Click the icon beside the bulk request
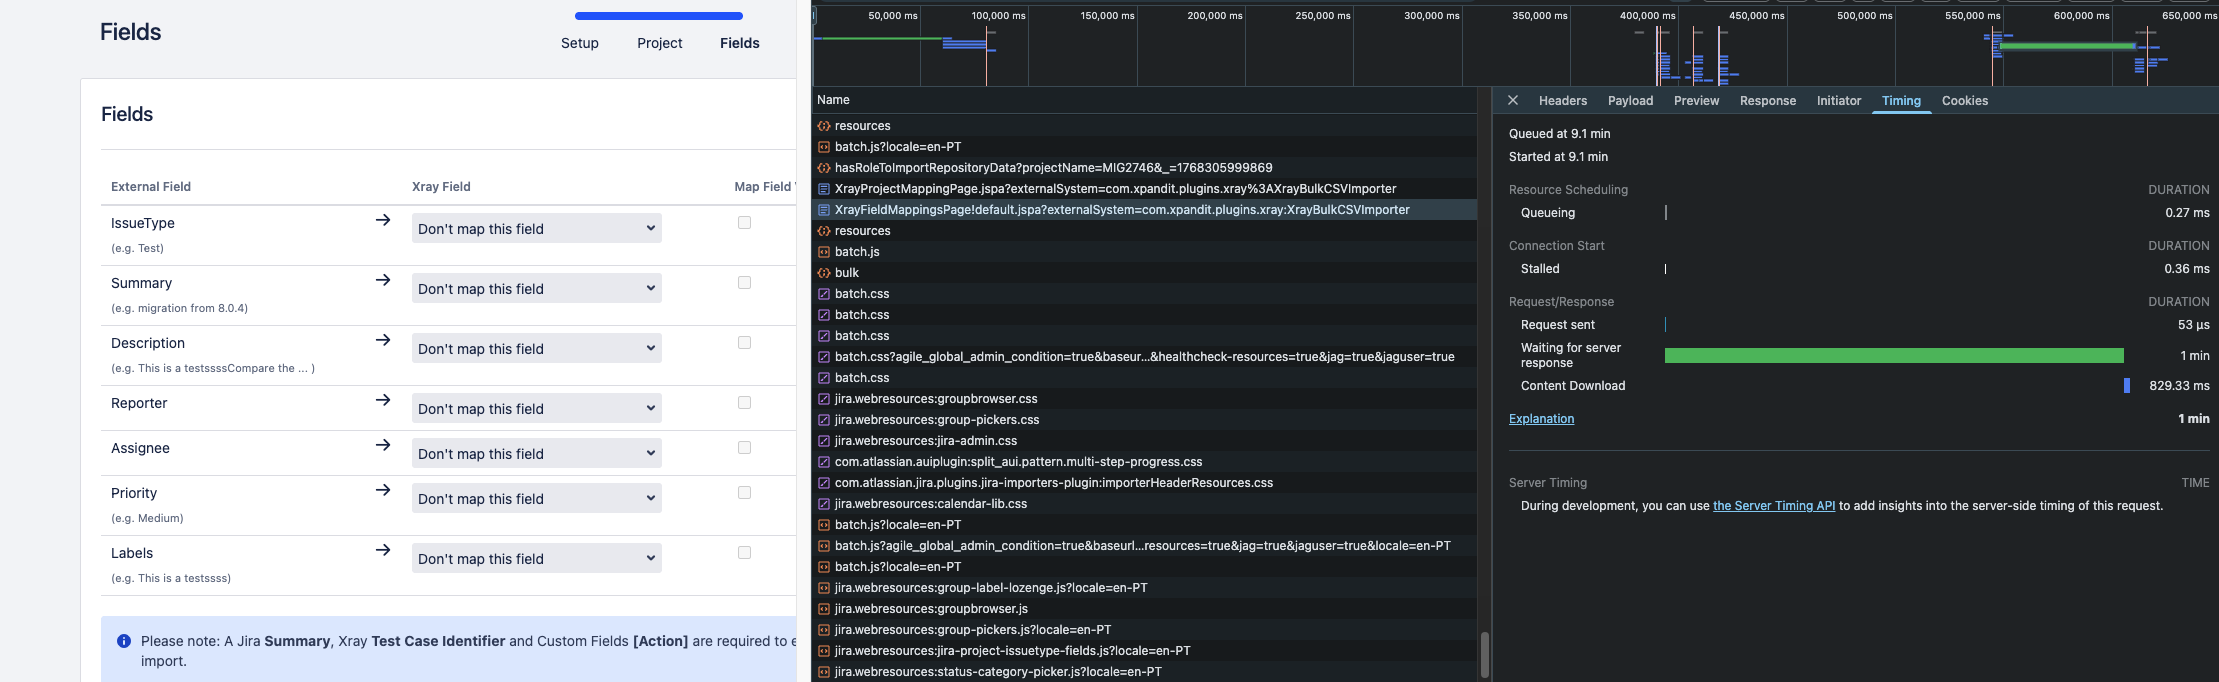The height and width of the screenshot is (682, 2219). point(824,273)
